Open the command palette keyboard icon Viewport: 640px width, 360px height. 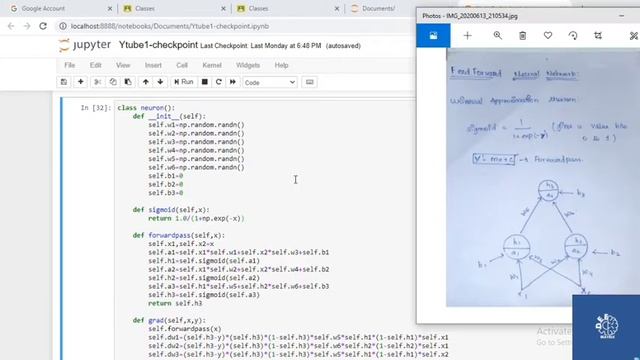[x=309, y=82]
